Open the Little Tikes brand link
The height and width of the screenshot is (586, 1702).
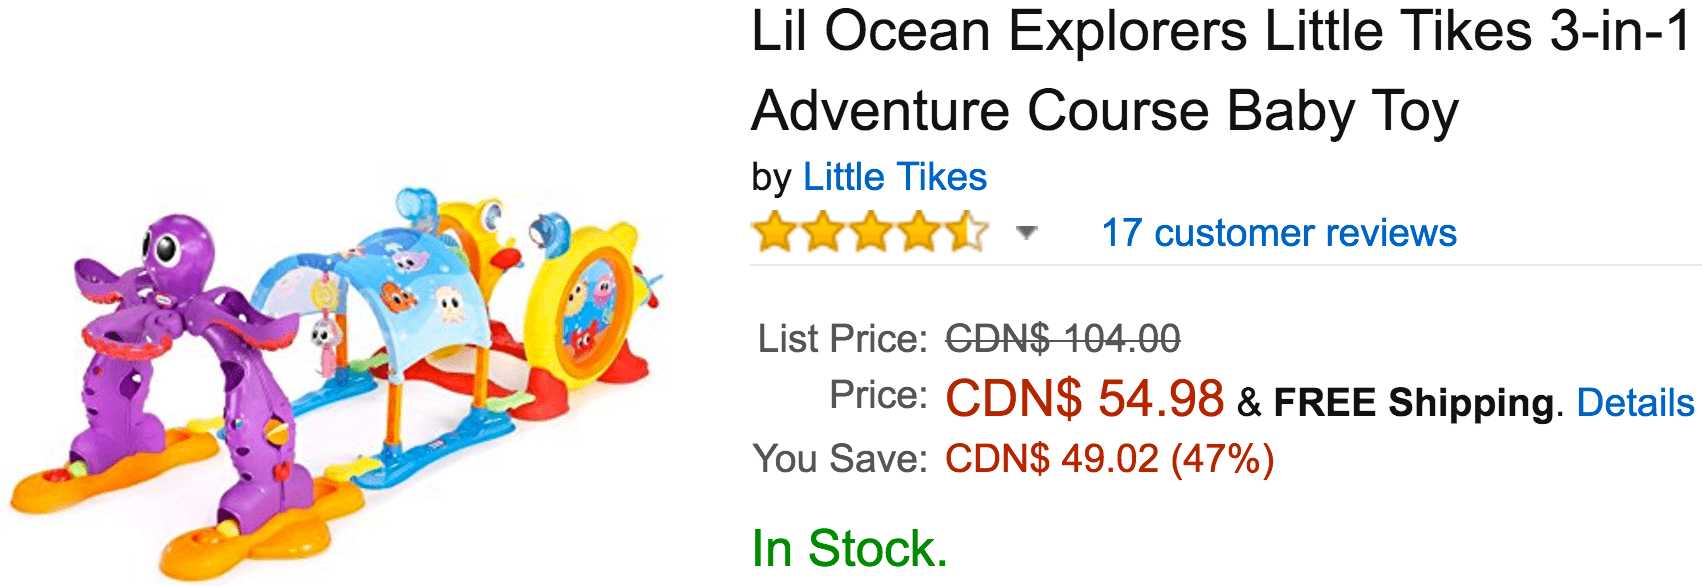click(x=895, y=177)
